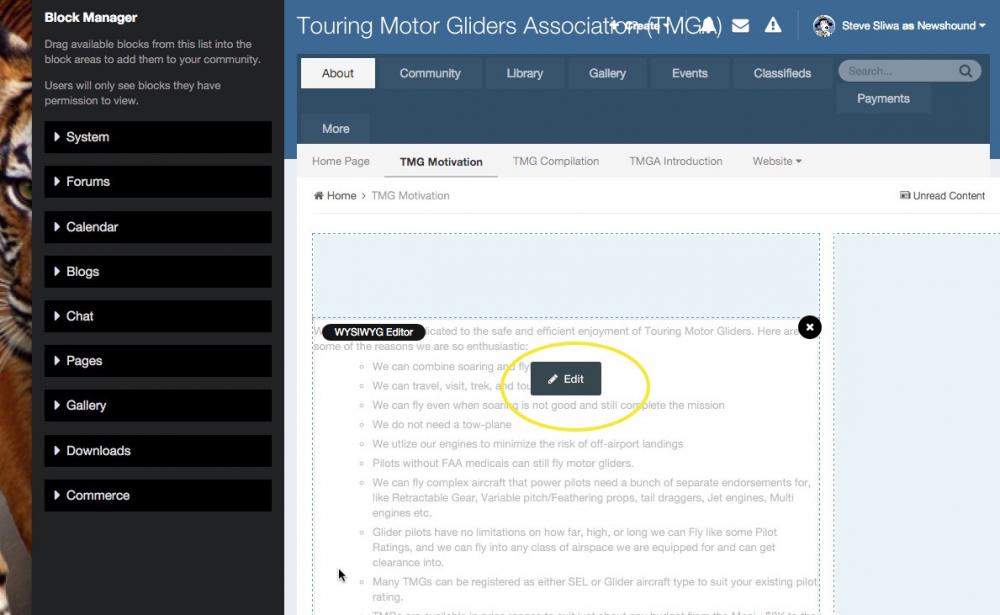Open the More navigation tab
Image resolution: width=1000 pixels, height=615 pixels.
tap(335, 129)
